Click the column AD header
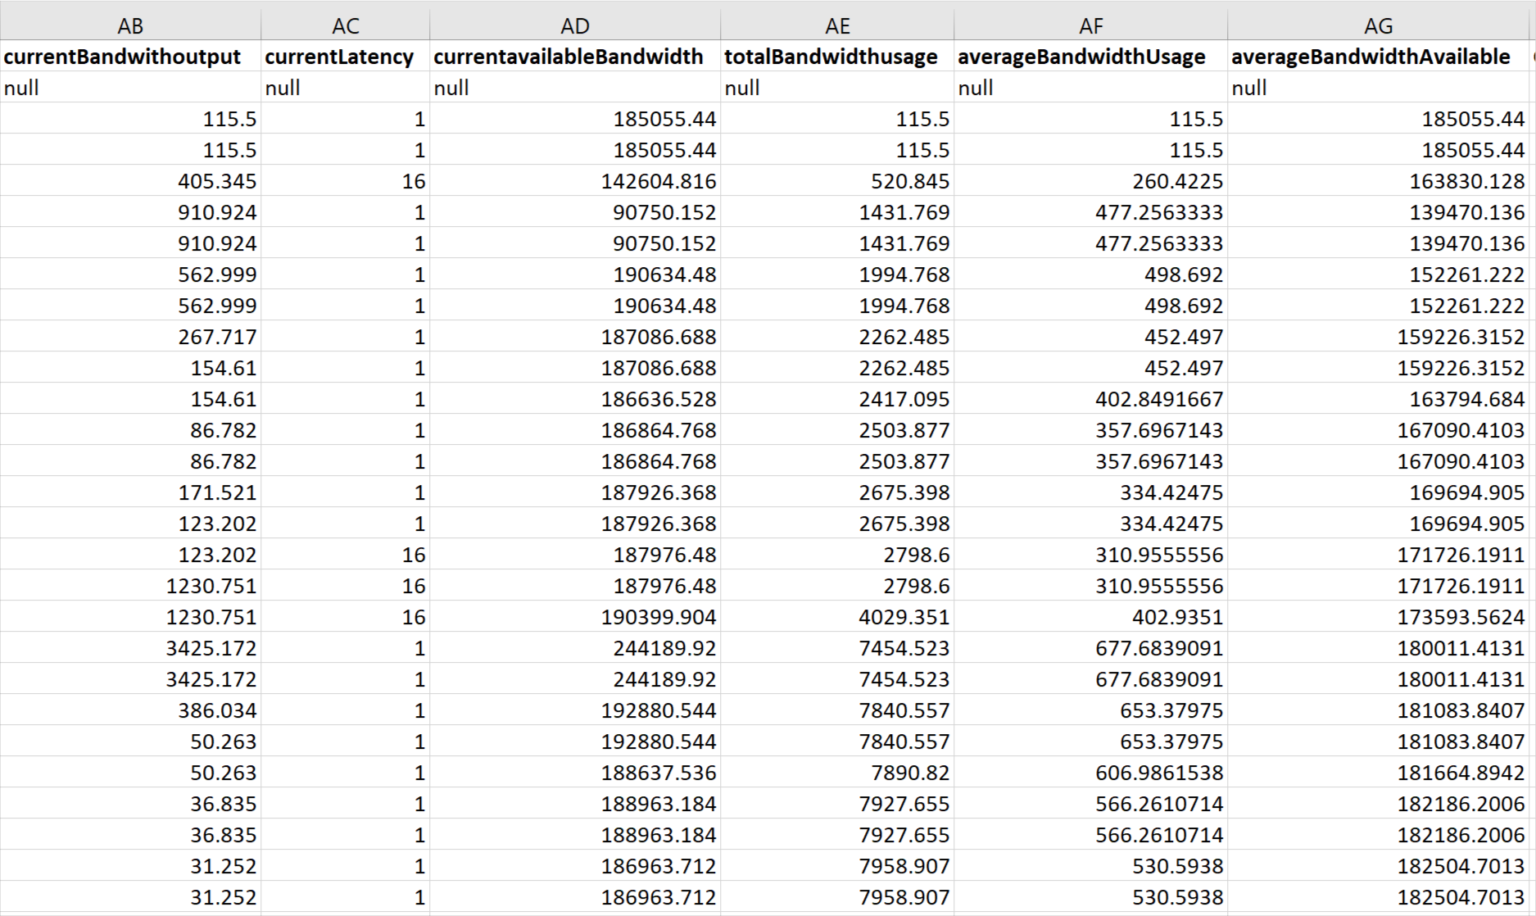Viewport: 1536px width, 916px height. click(575, 25)
